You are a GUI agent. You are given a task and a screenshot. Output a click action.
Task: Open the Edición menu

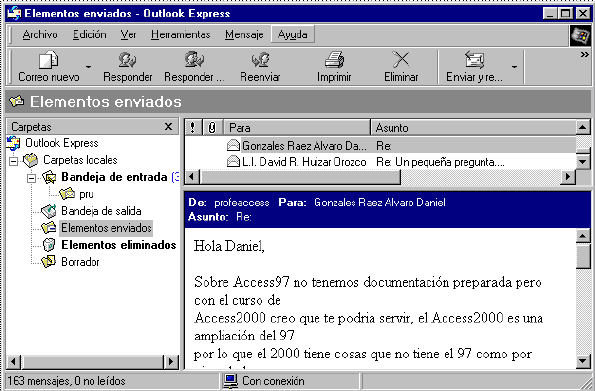pyautogui.click(x=90, y=35)
